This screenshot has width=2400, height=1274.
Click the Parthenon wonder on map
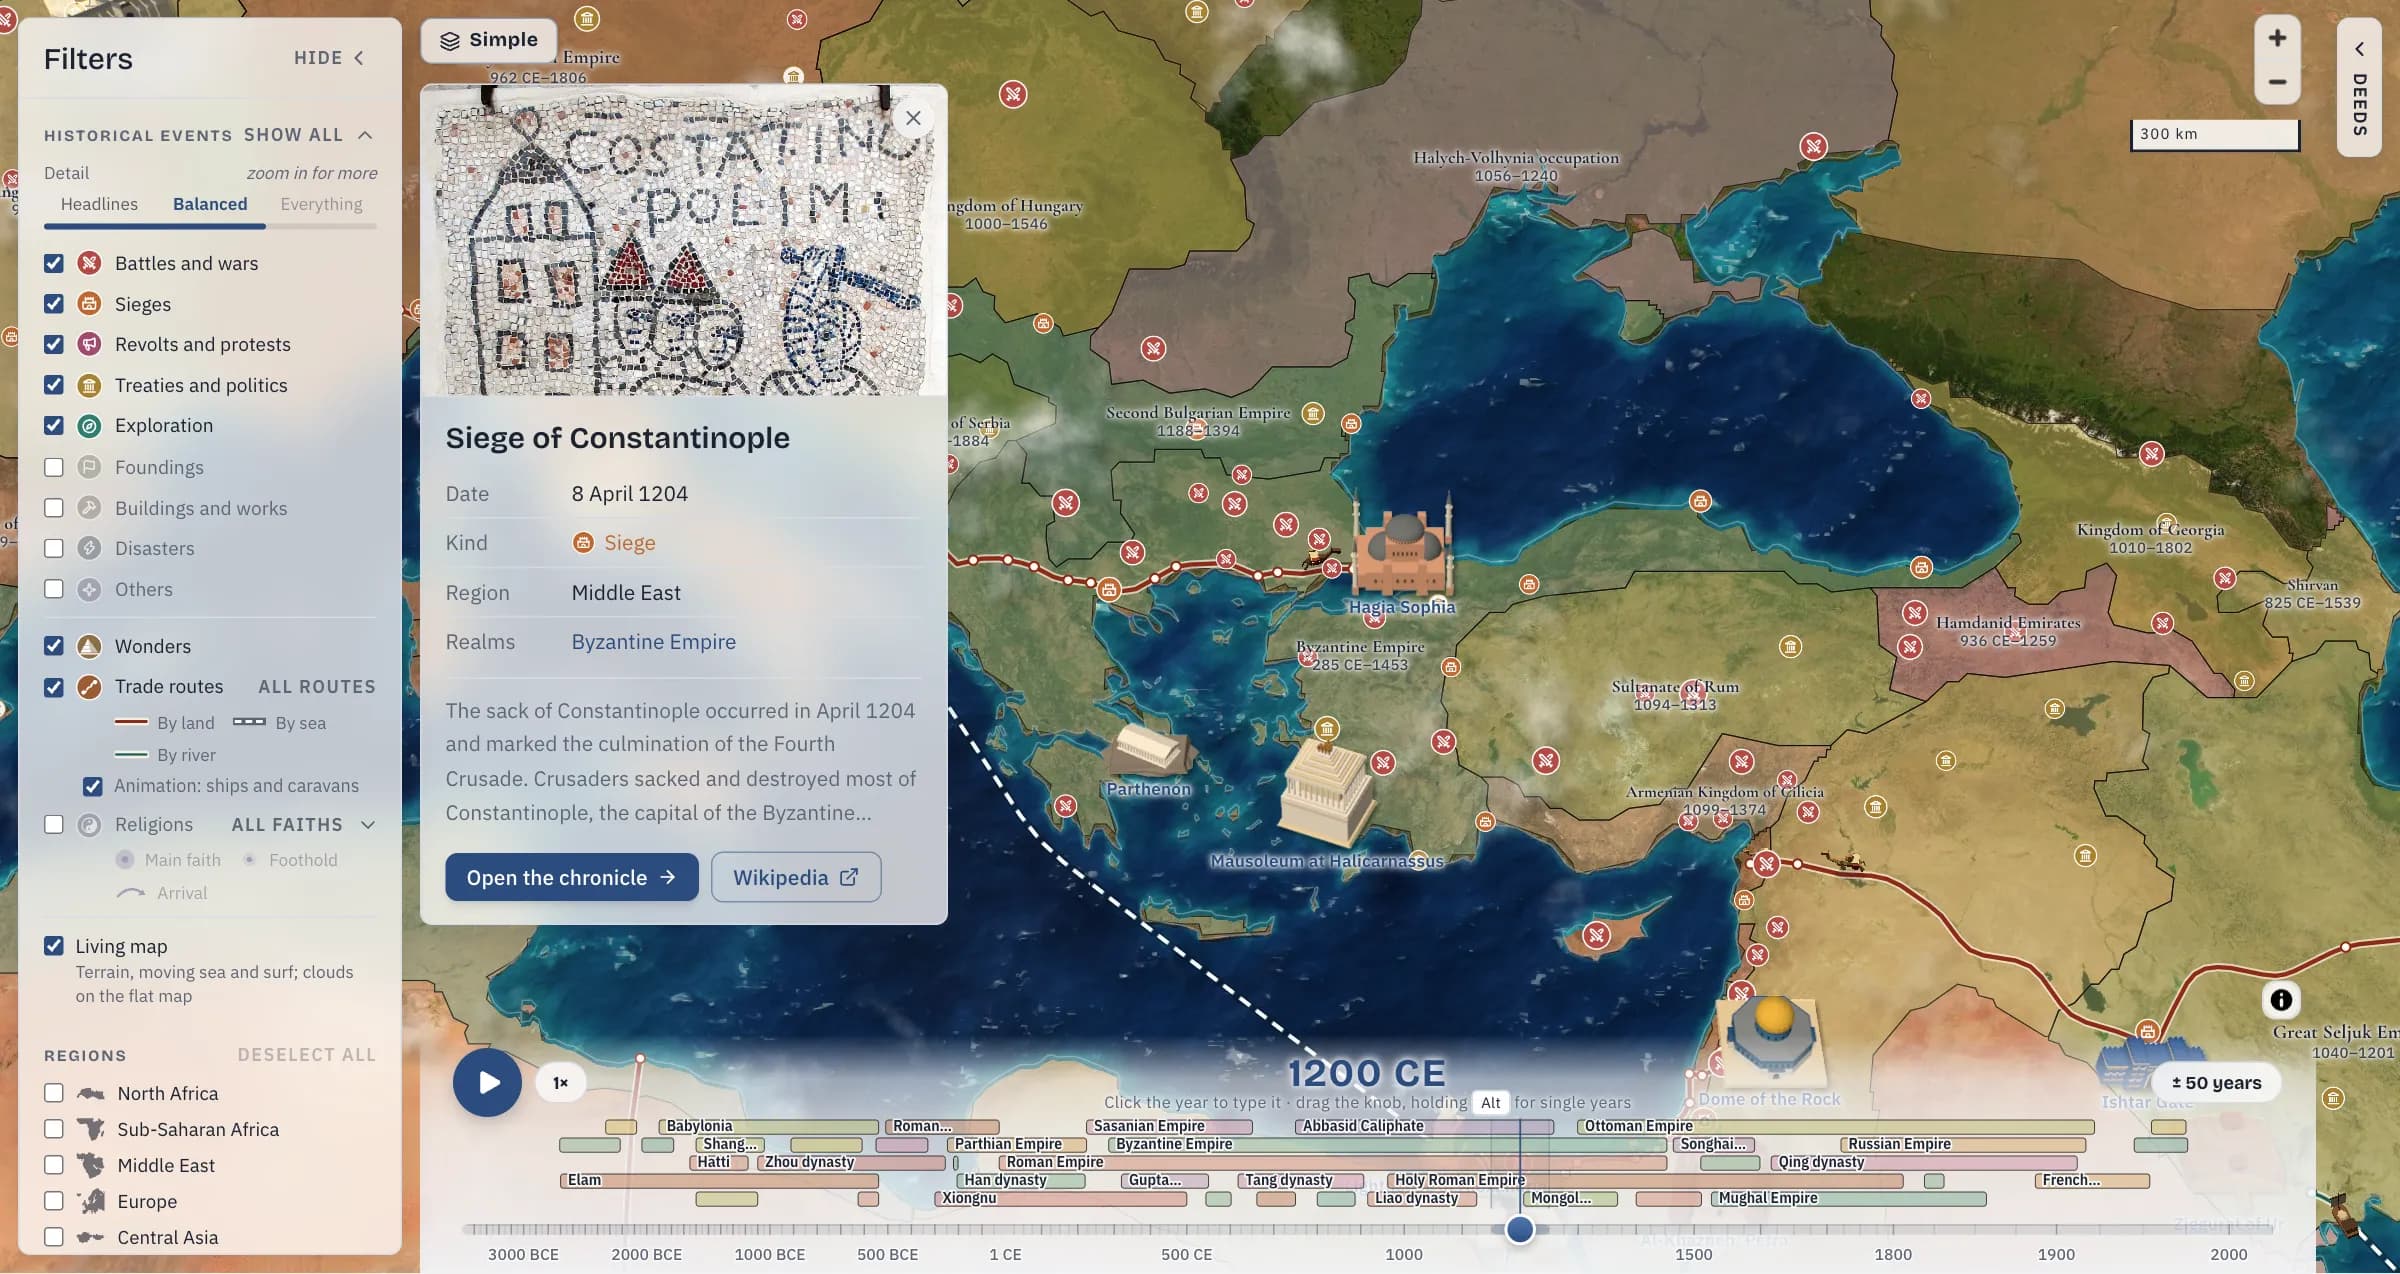point(1150,752)
